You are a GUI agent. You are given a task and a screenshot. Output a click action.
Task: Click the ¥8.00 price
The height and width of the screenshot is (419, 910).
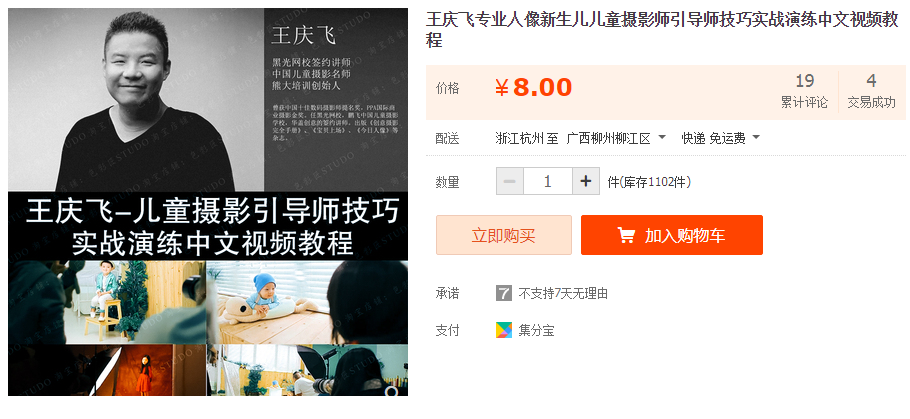click(533, 88)
